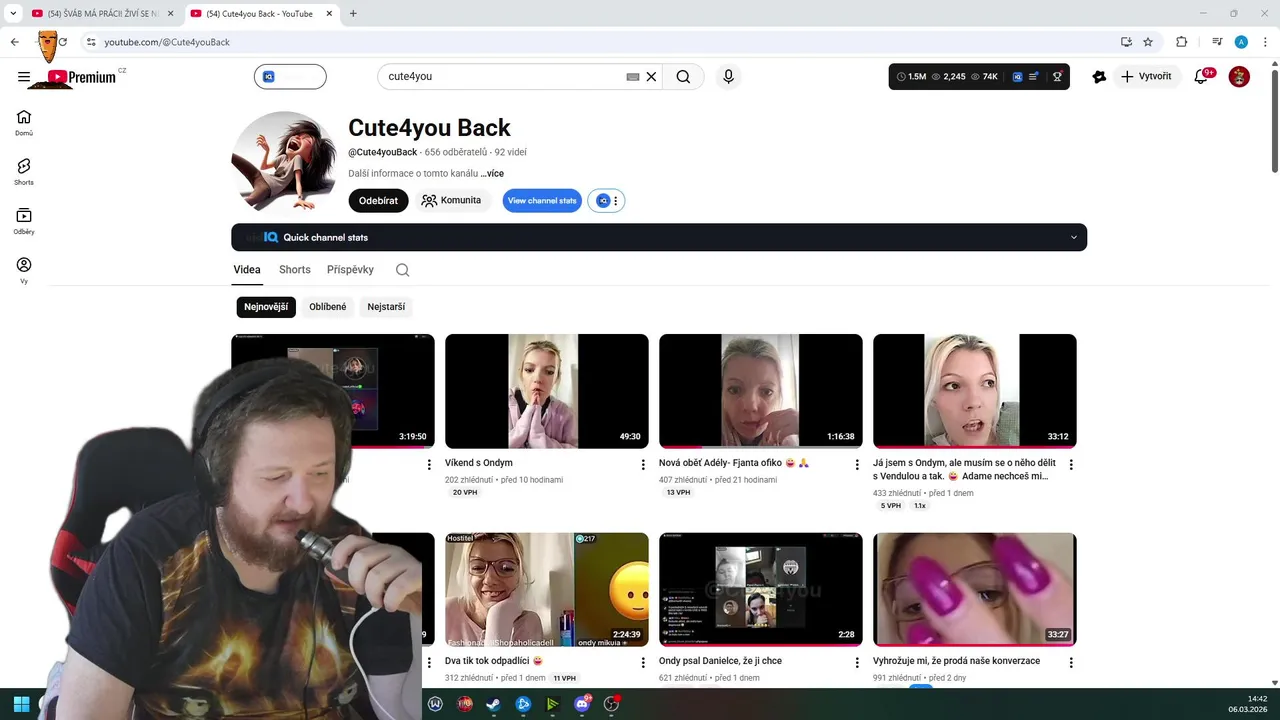Open Windows Start menu

pyautogui.click(x=21, y=704)
